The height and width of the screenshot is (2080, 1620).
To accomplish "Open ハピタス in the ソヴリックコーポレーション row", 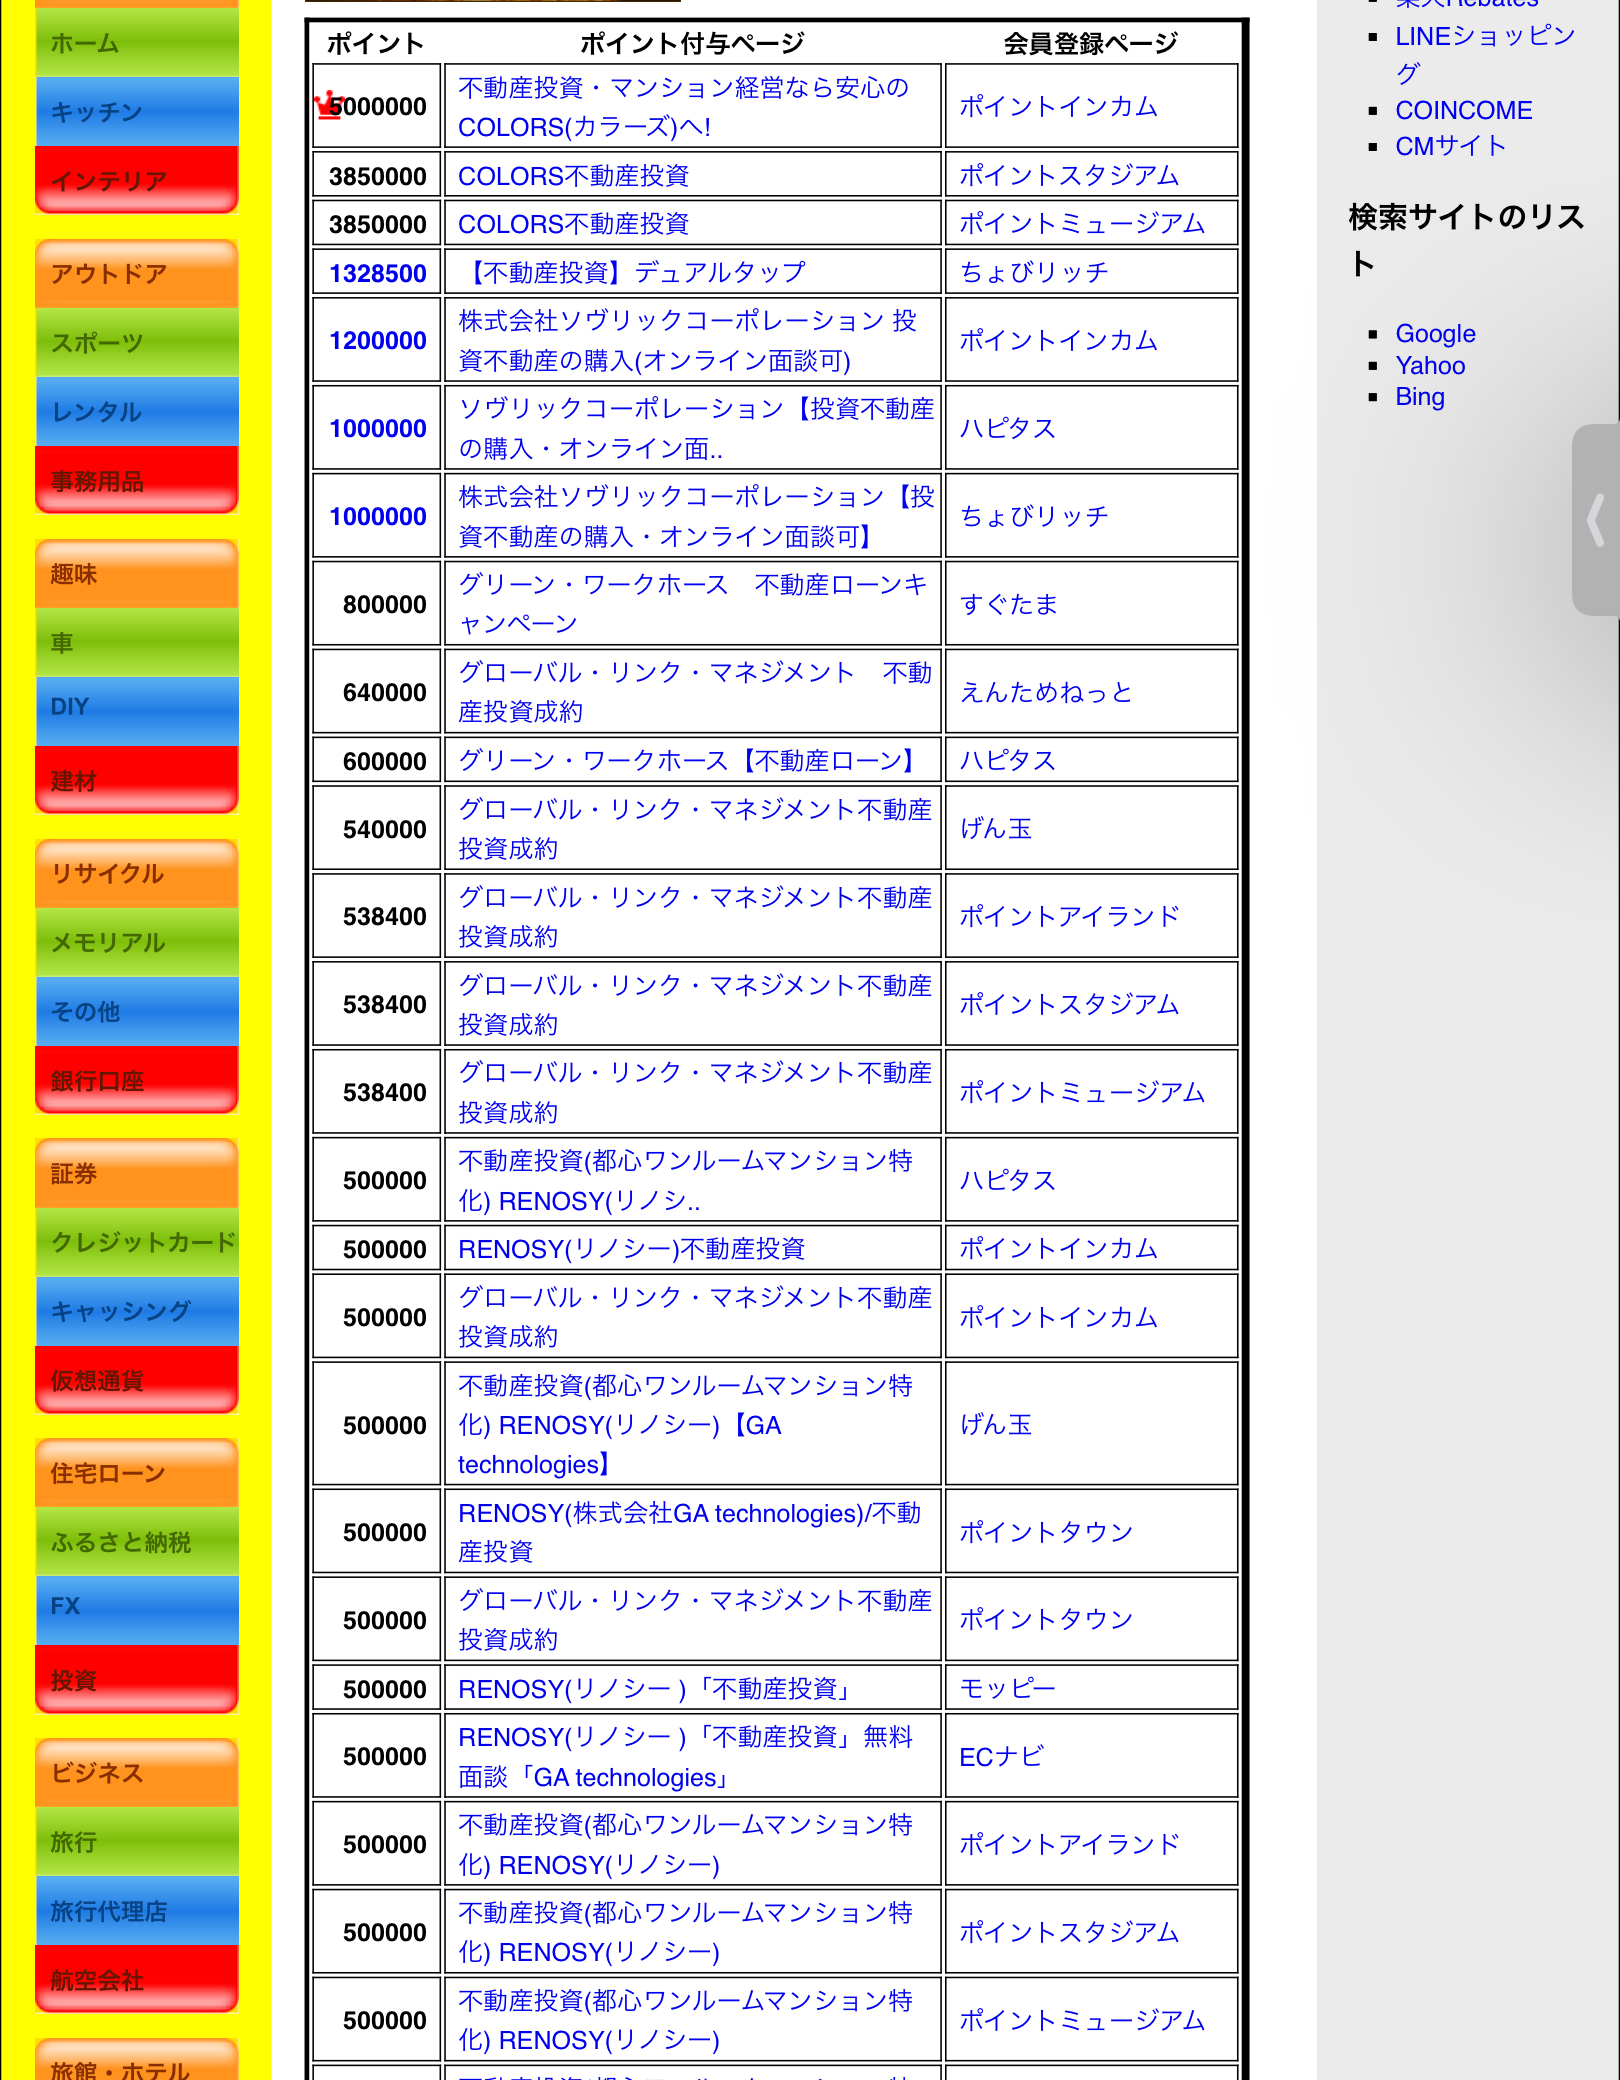I will 1008,428.
